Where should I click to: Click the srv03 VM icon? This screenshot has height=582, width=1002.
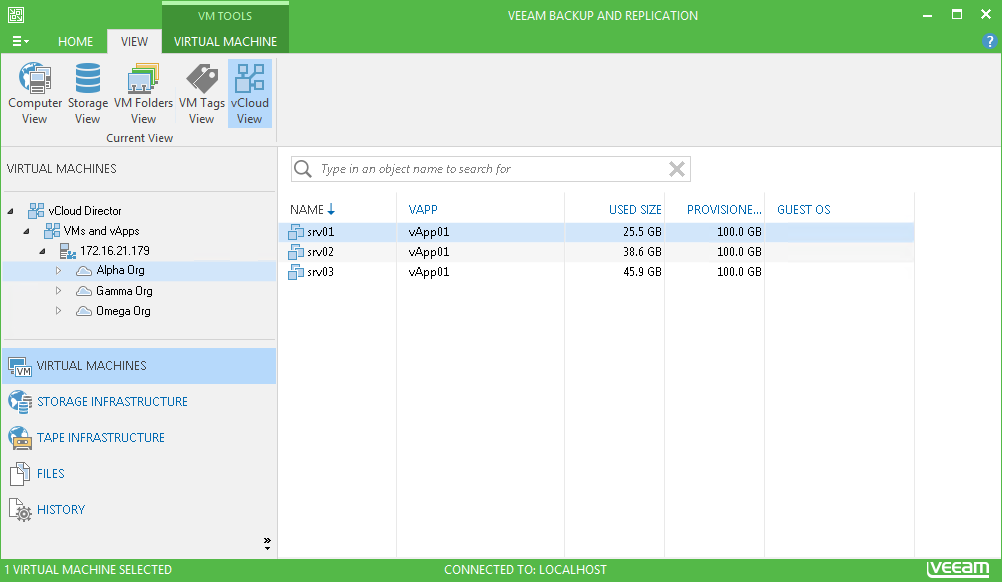pos(296,272)
